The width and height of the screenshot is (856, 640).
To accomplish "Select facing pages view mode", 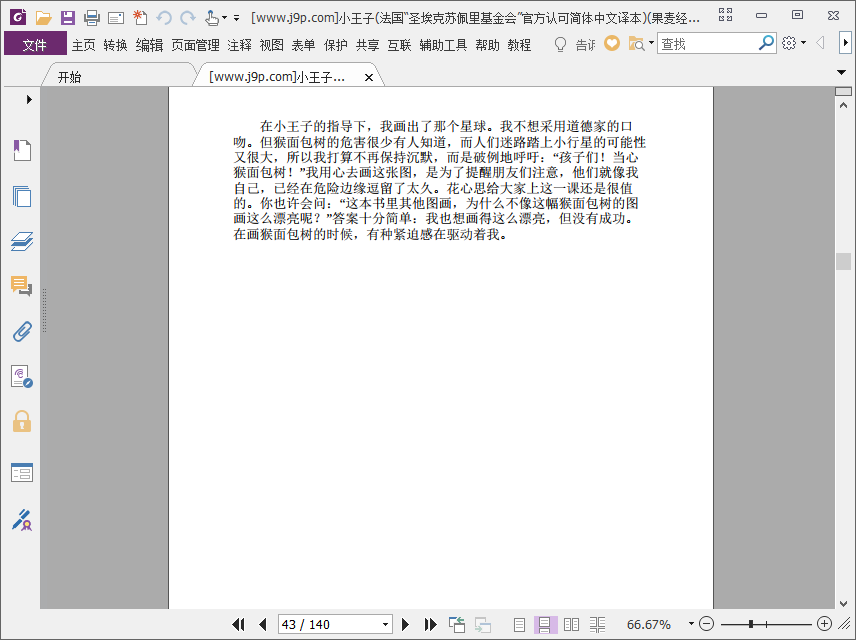I will click(571, 624).
